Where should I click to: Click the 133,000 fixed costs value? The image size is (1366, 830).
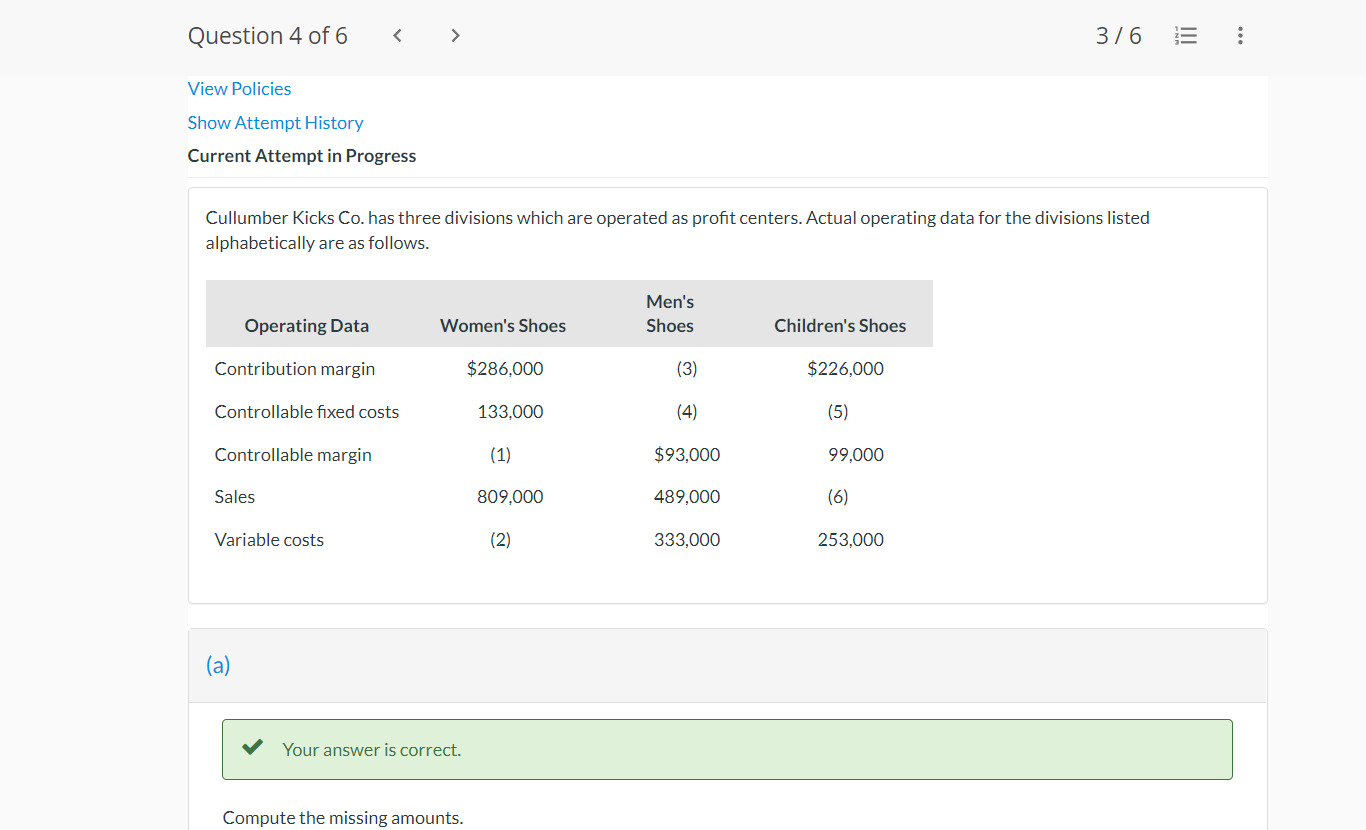[x=510, y=412]
